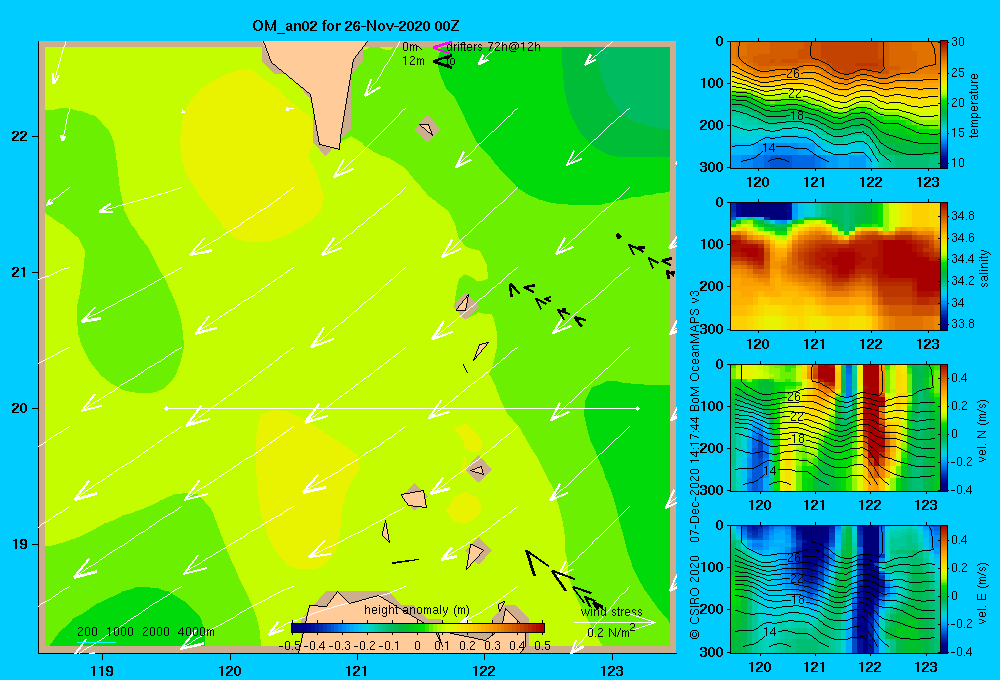Click the height anomaly color bar
1000x680 pixels.
(418, 628)
